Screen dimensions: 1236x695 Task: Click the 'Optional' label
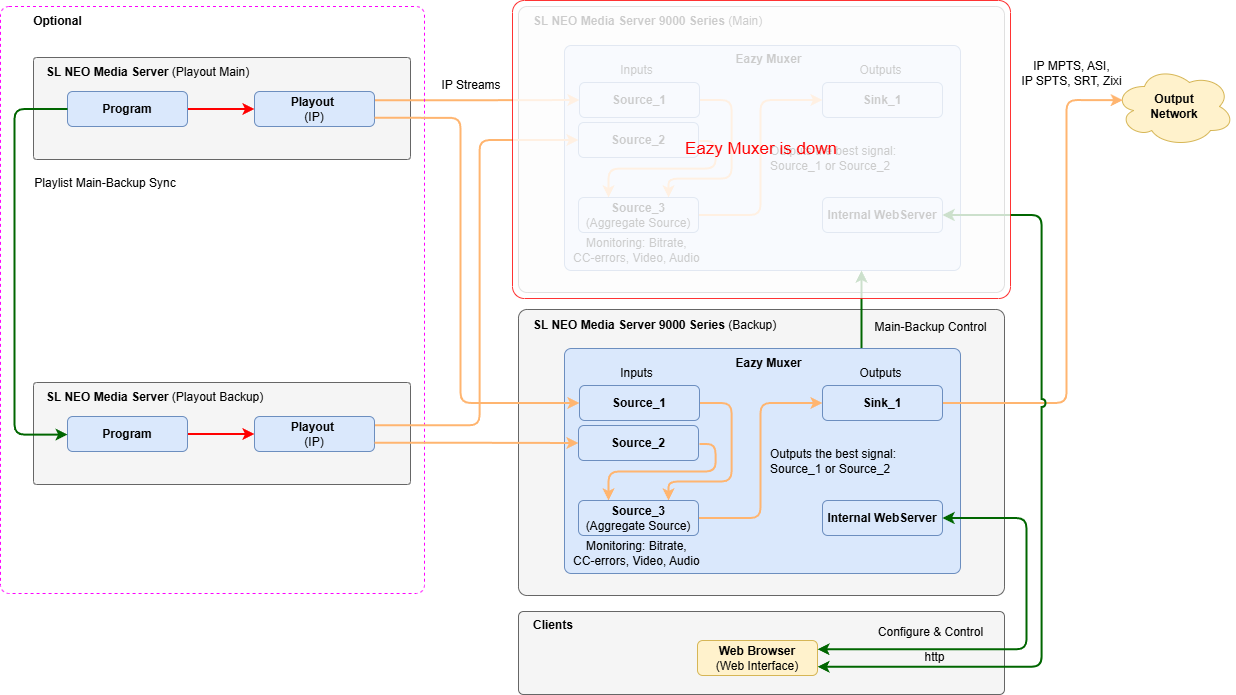click(58, 21)
